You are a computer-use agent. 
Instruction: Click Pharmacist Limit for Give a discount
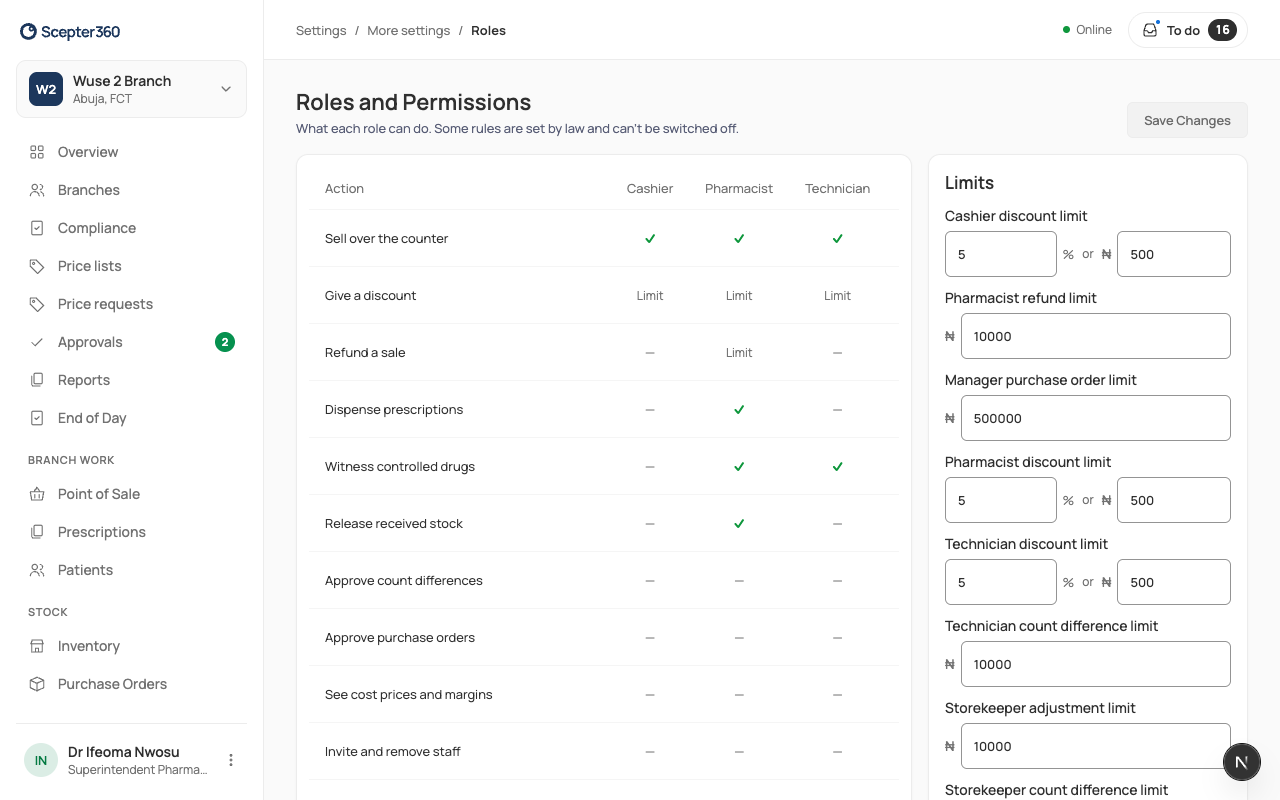pyautogui.click(x=739, y=295)
